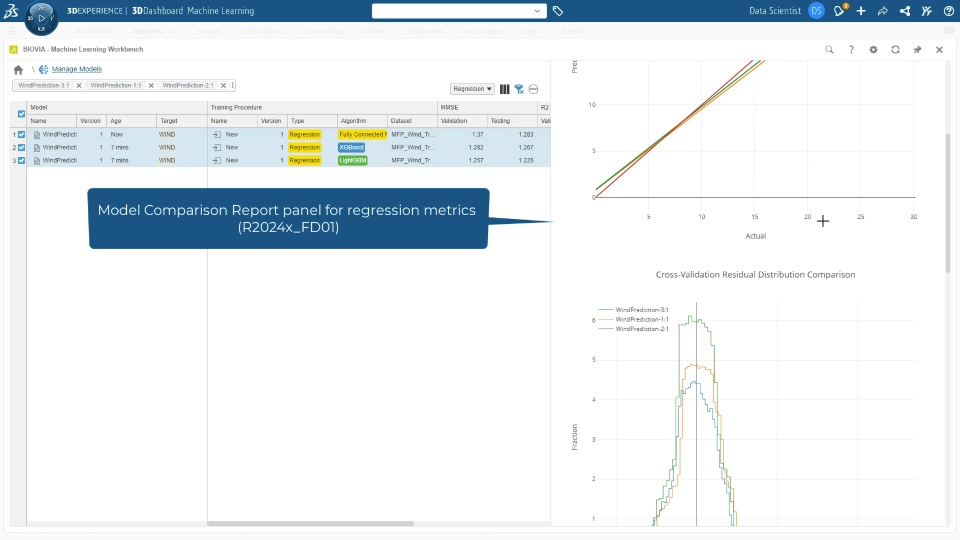Pin the workbench widget

pos(917,50)
